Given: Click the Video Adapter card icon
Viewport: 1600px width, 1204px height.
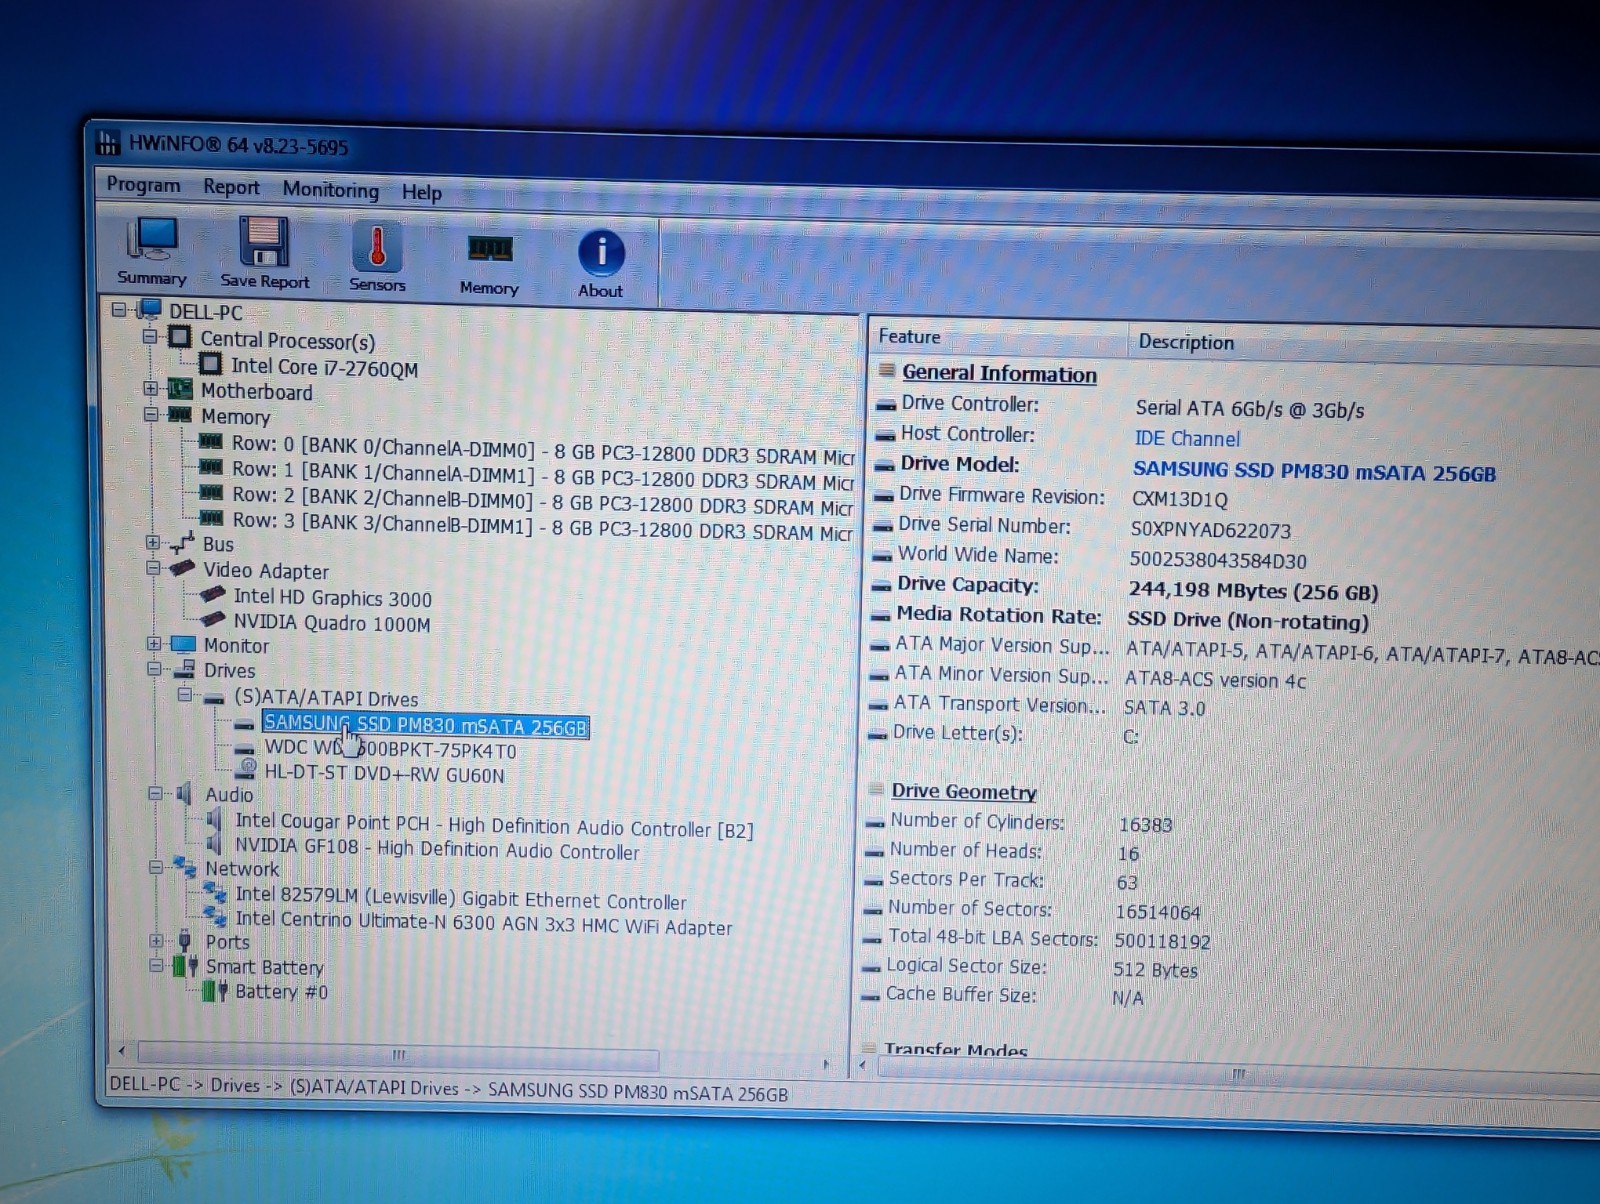Looking at the screenshot, I should point(182,568).
